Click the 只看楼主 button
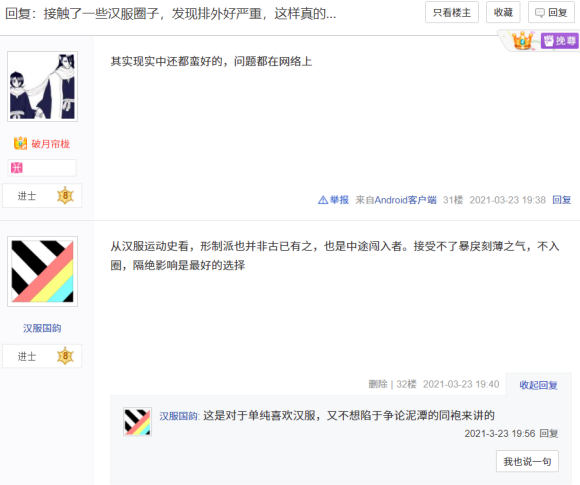The height and width of the screenshot is (485, 580). coord(452,12)
